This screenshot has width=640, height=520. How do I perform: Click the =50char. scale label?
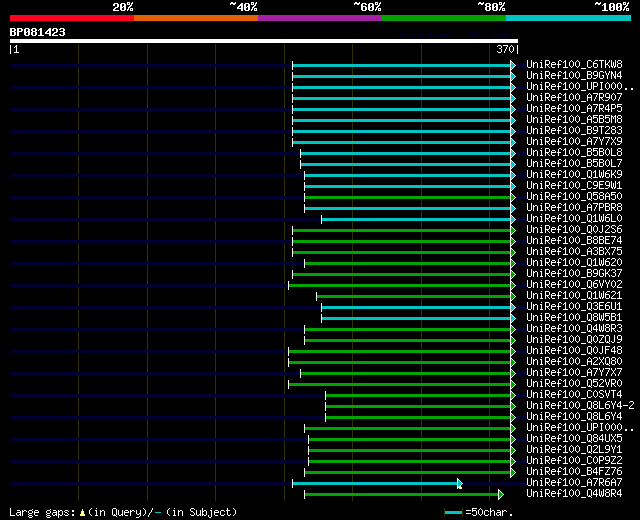489,512
